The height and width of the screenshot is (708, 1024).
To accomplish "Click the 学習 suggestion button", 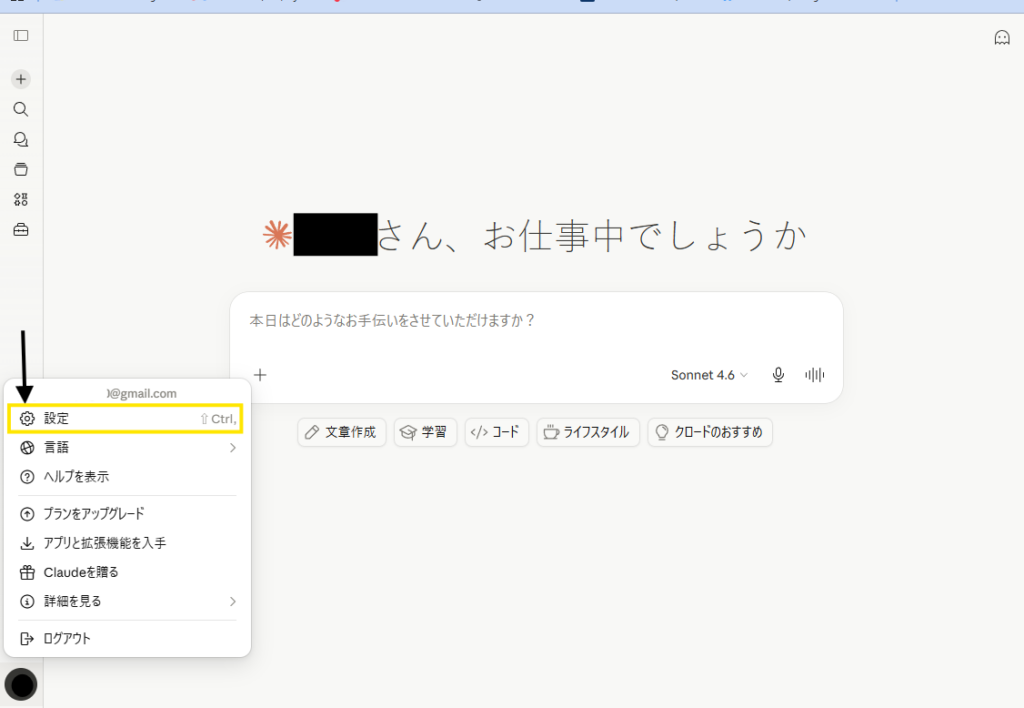I will [x=425, y=432].
